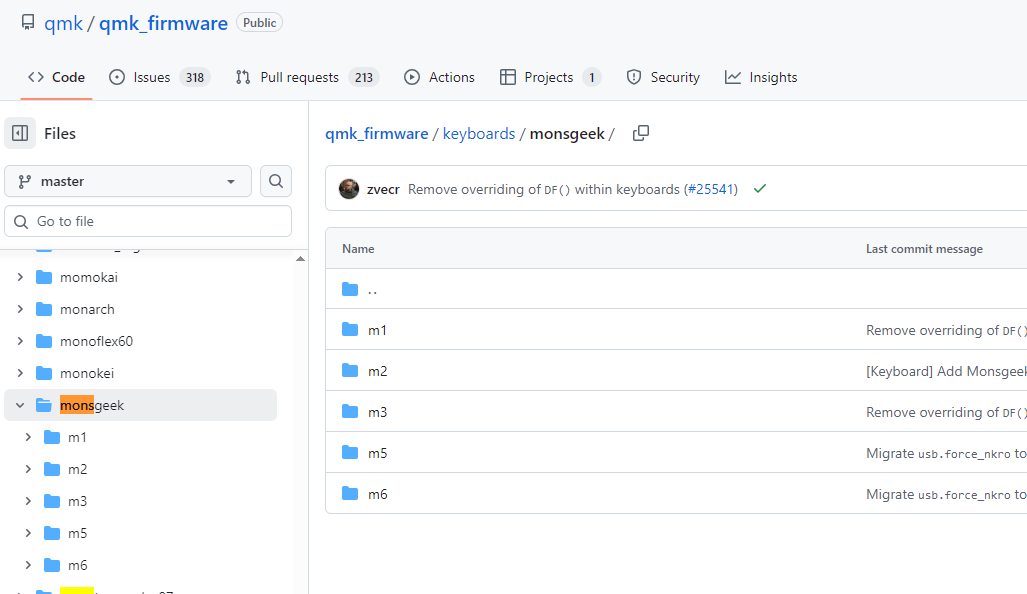Click the keyboards breadcrumb link
Screen dimensions: 1027x594
coord(479,133)
